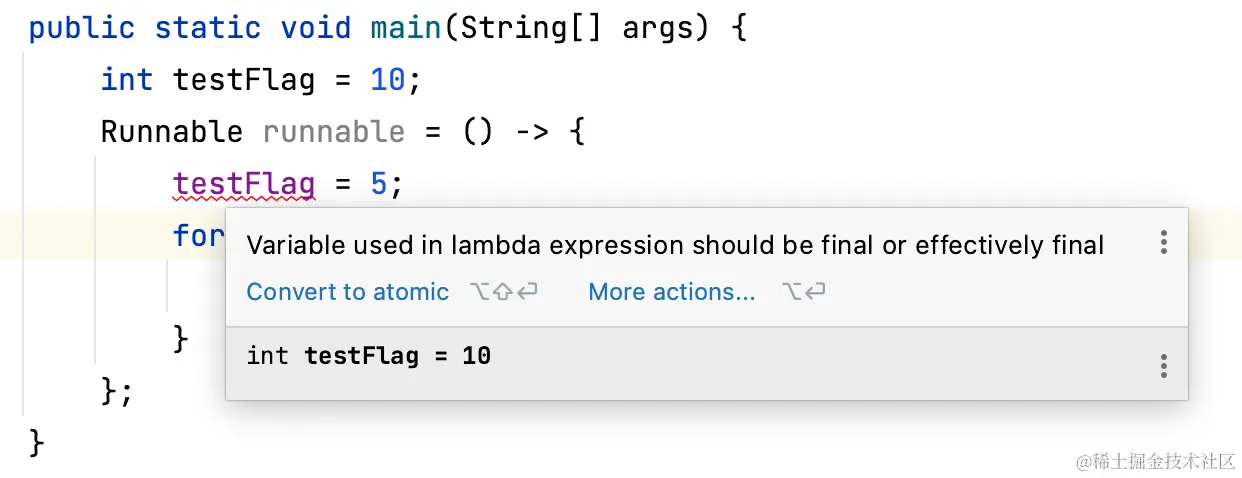The height and width of the screenshot is (478, 1242).
Task: Open the More actions... link
Action: coord(671,292)
